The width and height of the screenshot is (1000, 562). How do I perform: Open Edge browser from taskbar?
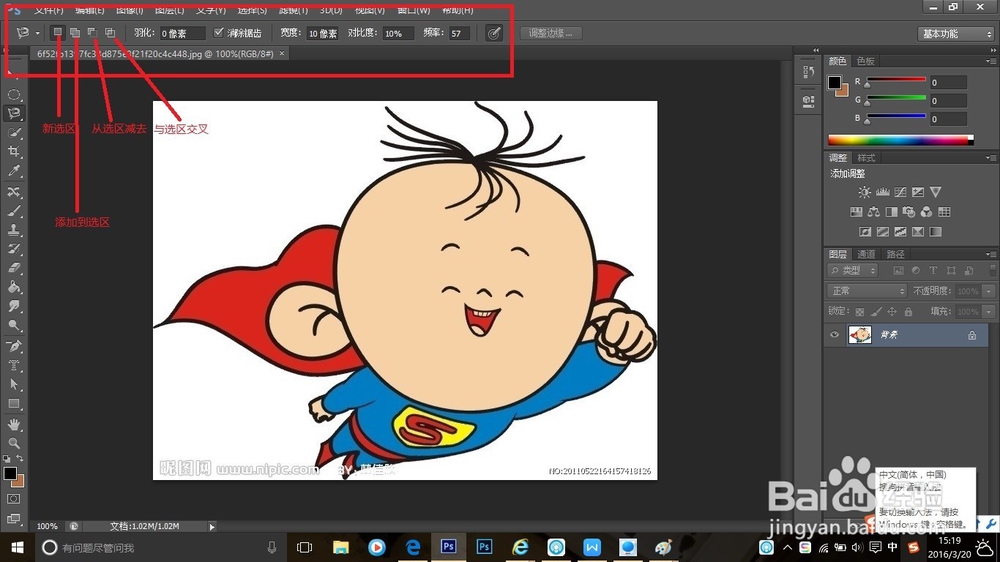[x=413, y=547]
